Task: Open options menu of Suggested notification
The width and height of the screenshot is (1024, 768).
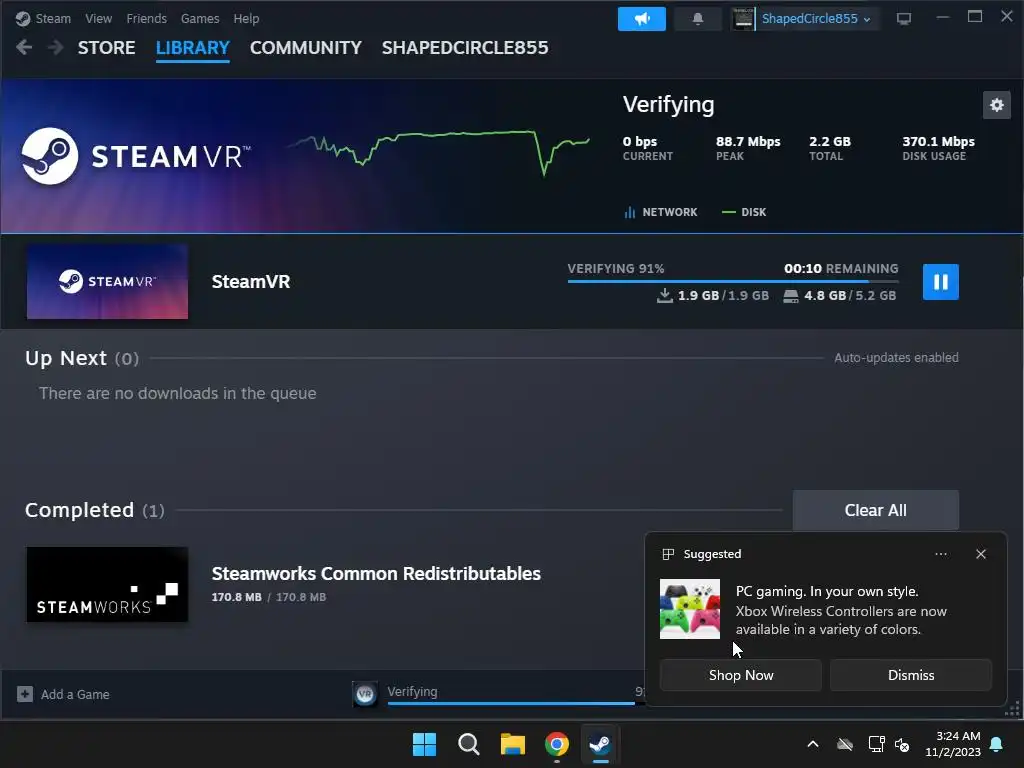Action: [940, 554]
